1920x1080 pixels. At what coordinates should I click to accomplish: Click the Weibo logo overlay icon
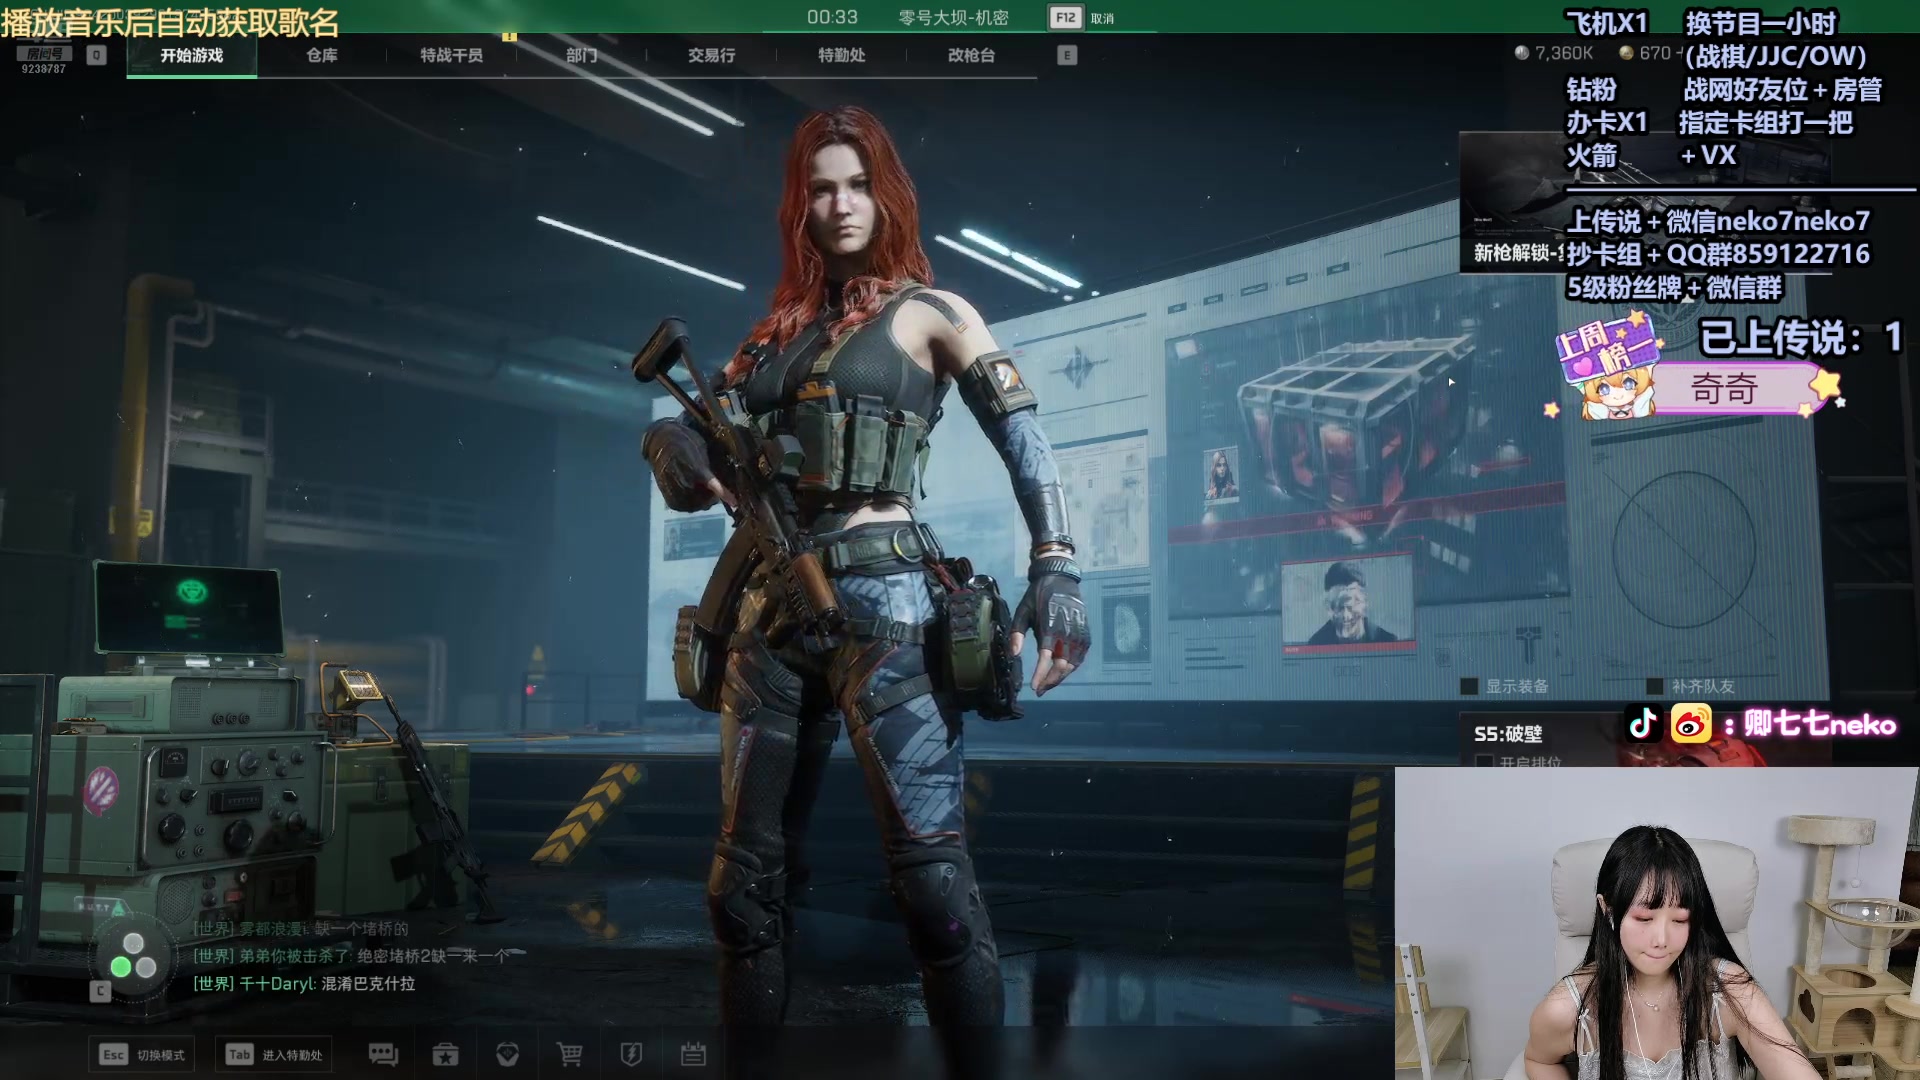tap(1691, 723)
